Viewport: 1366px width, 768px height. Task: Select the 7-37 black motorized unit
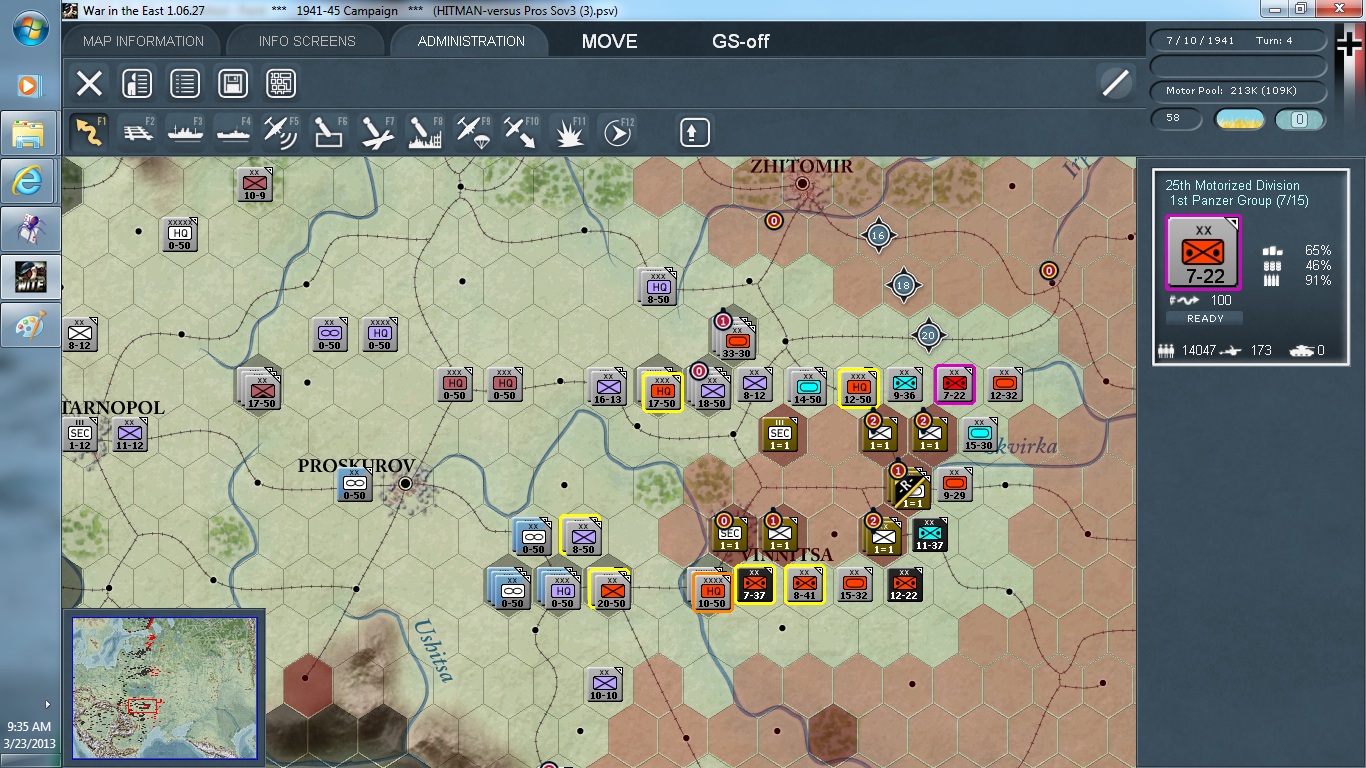pos(755,585)
